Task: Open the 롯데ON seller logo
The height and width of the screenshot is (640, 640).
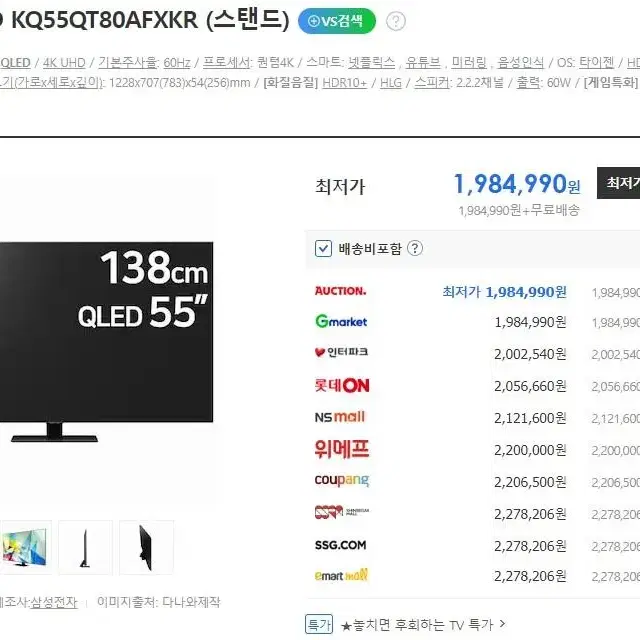Action: (x=342, y=385)
